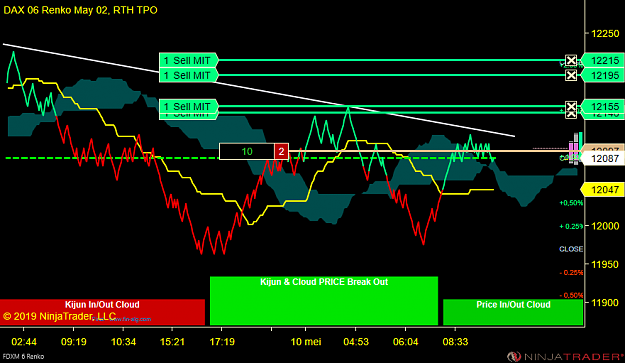Click the 10:34 time axis label
Viewport: 625px width, 363px height.
tap(123, 342)
